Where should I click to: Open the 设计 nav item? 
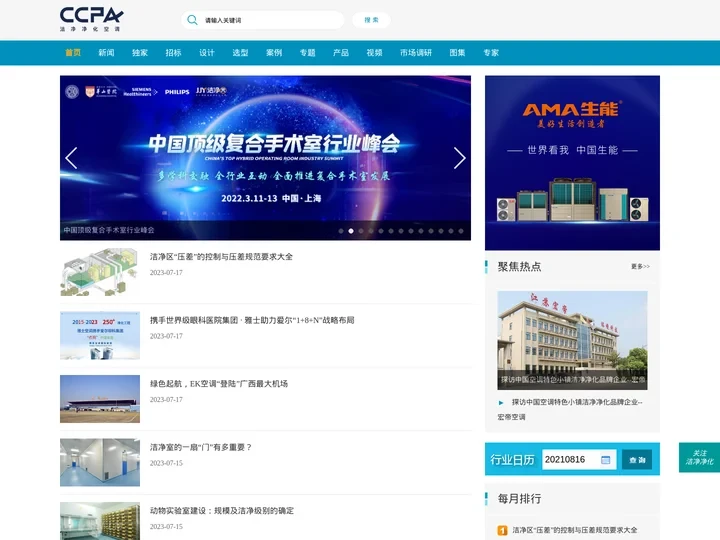[x=207, y=53]
